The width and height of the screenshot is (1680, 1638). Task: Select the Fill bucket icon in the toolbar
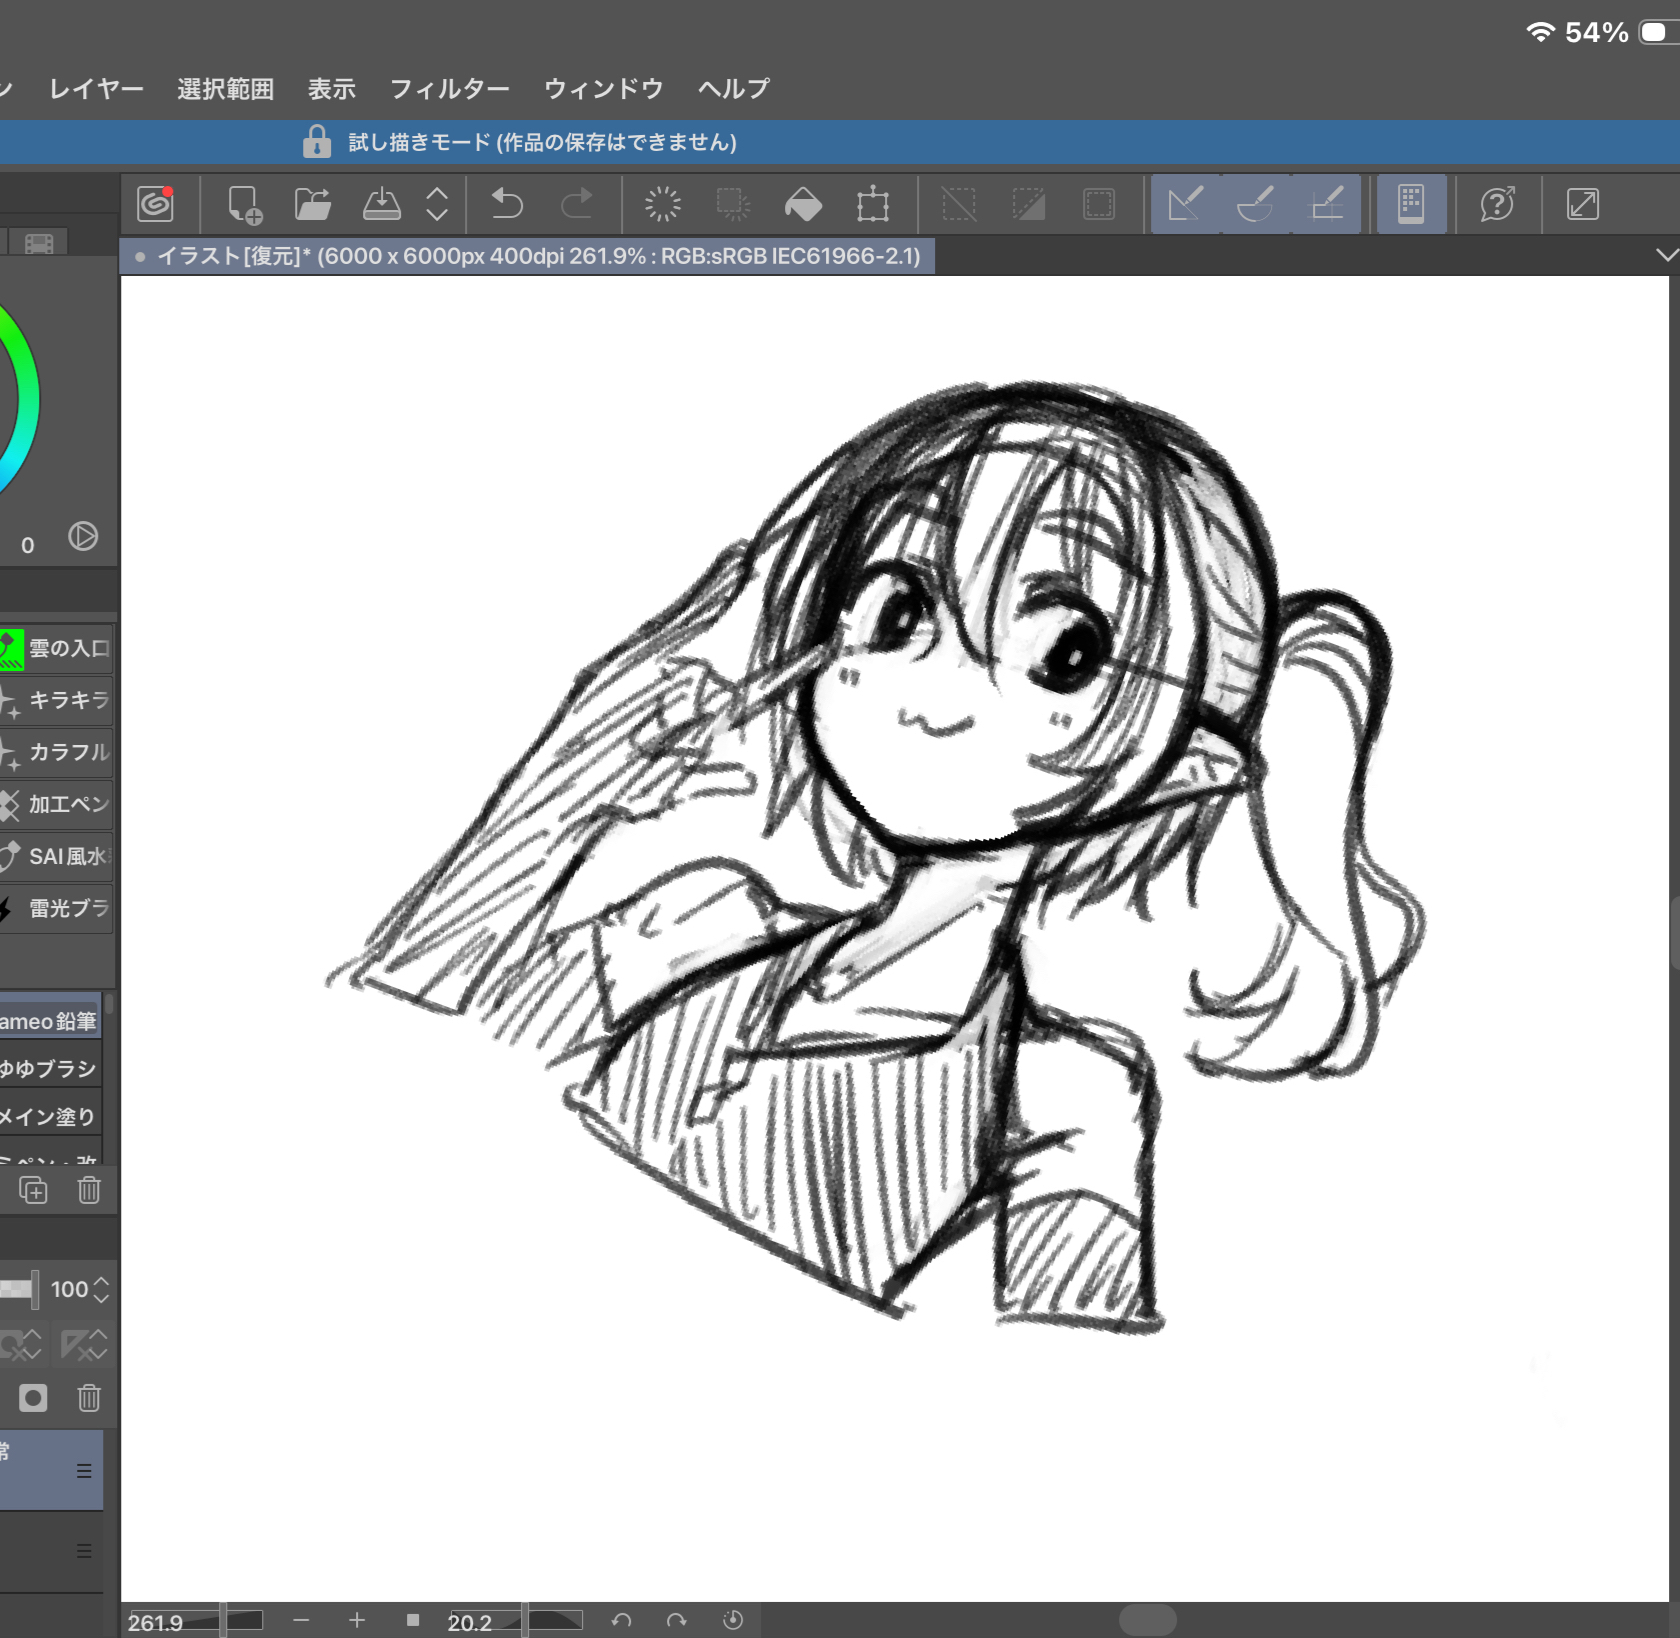[803, 204]
